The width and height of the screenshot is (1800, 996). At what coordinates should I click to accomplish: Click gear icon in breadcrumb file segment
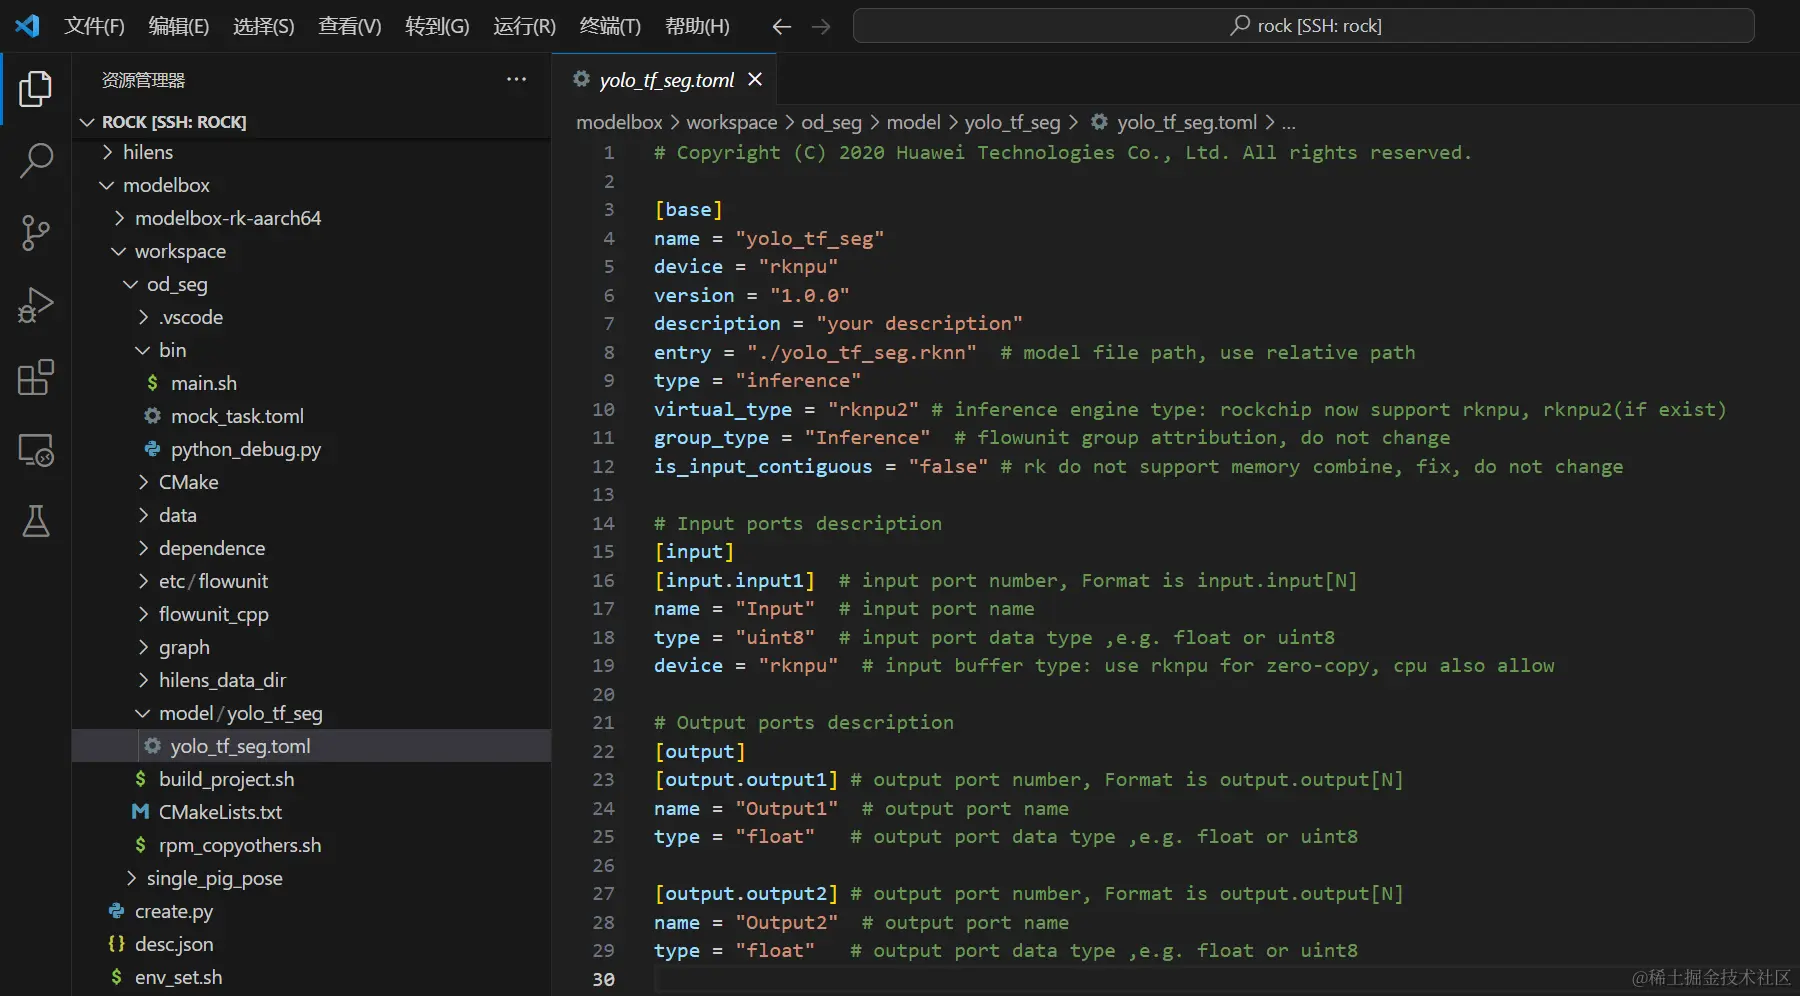(x=1099, y=122)
